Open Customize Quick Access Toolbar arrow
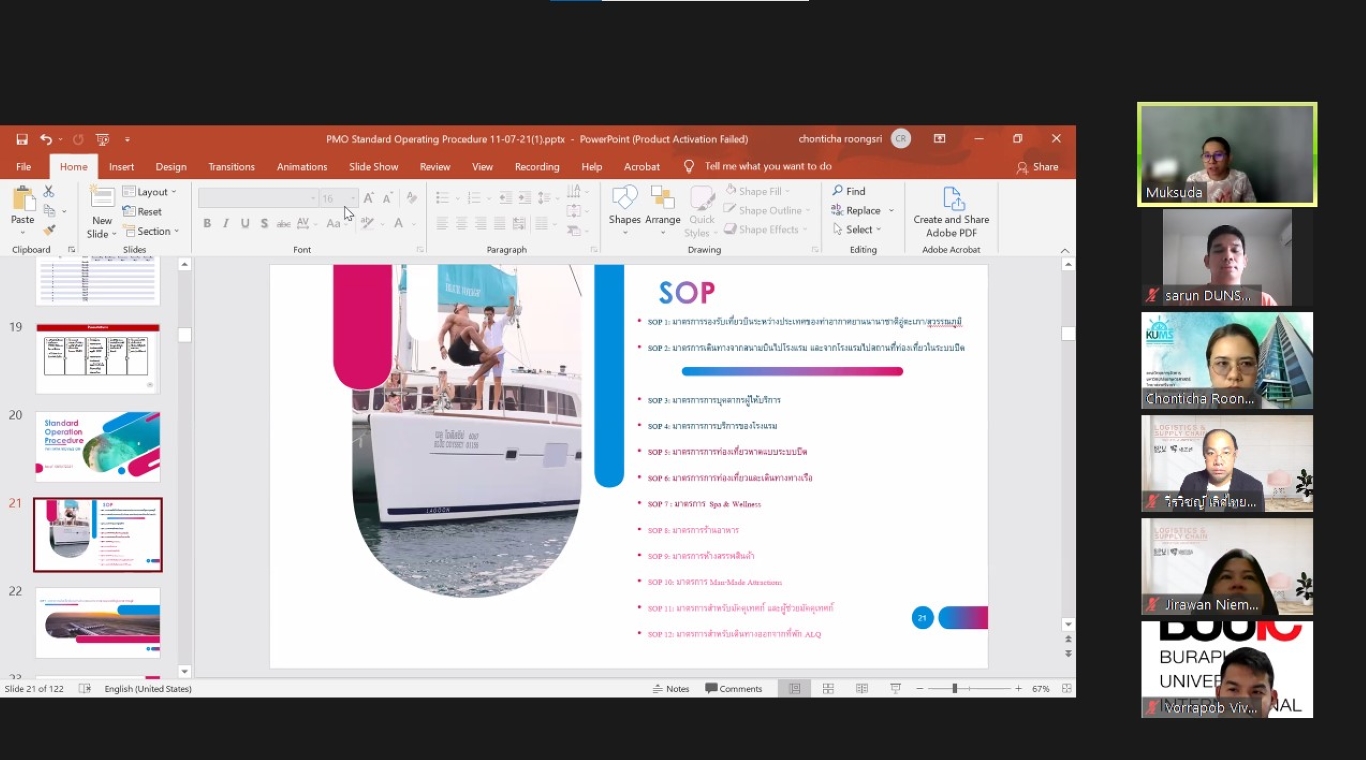This screenshot has width=1366, height=760. [x=127, y=139]
